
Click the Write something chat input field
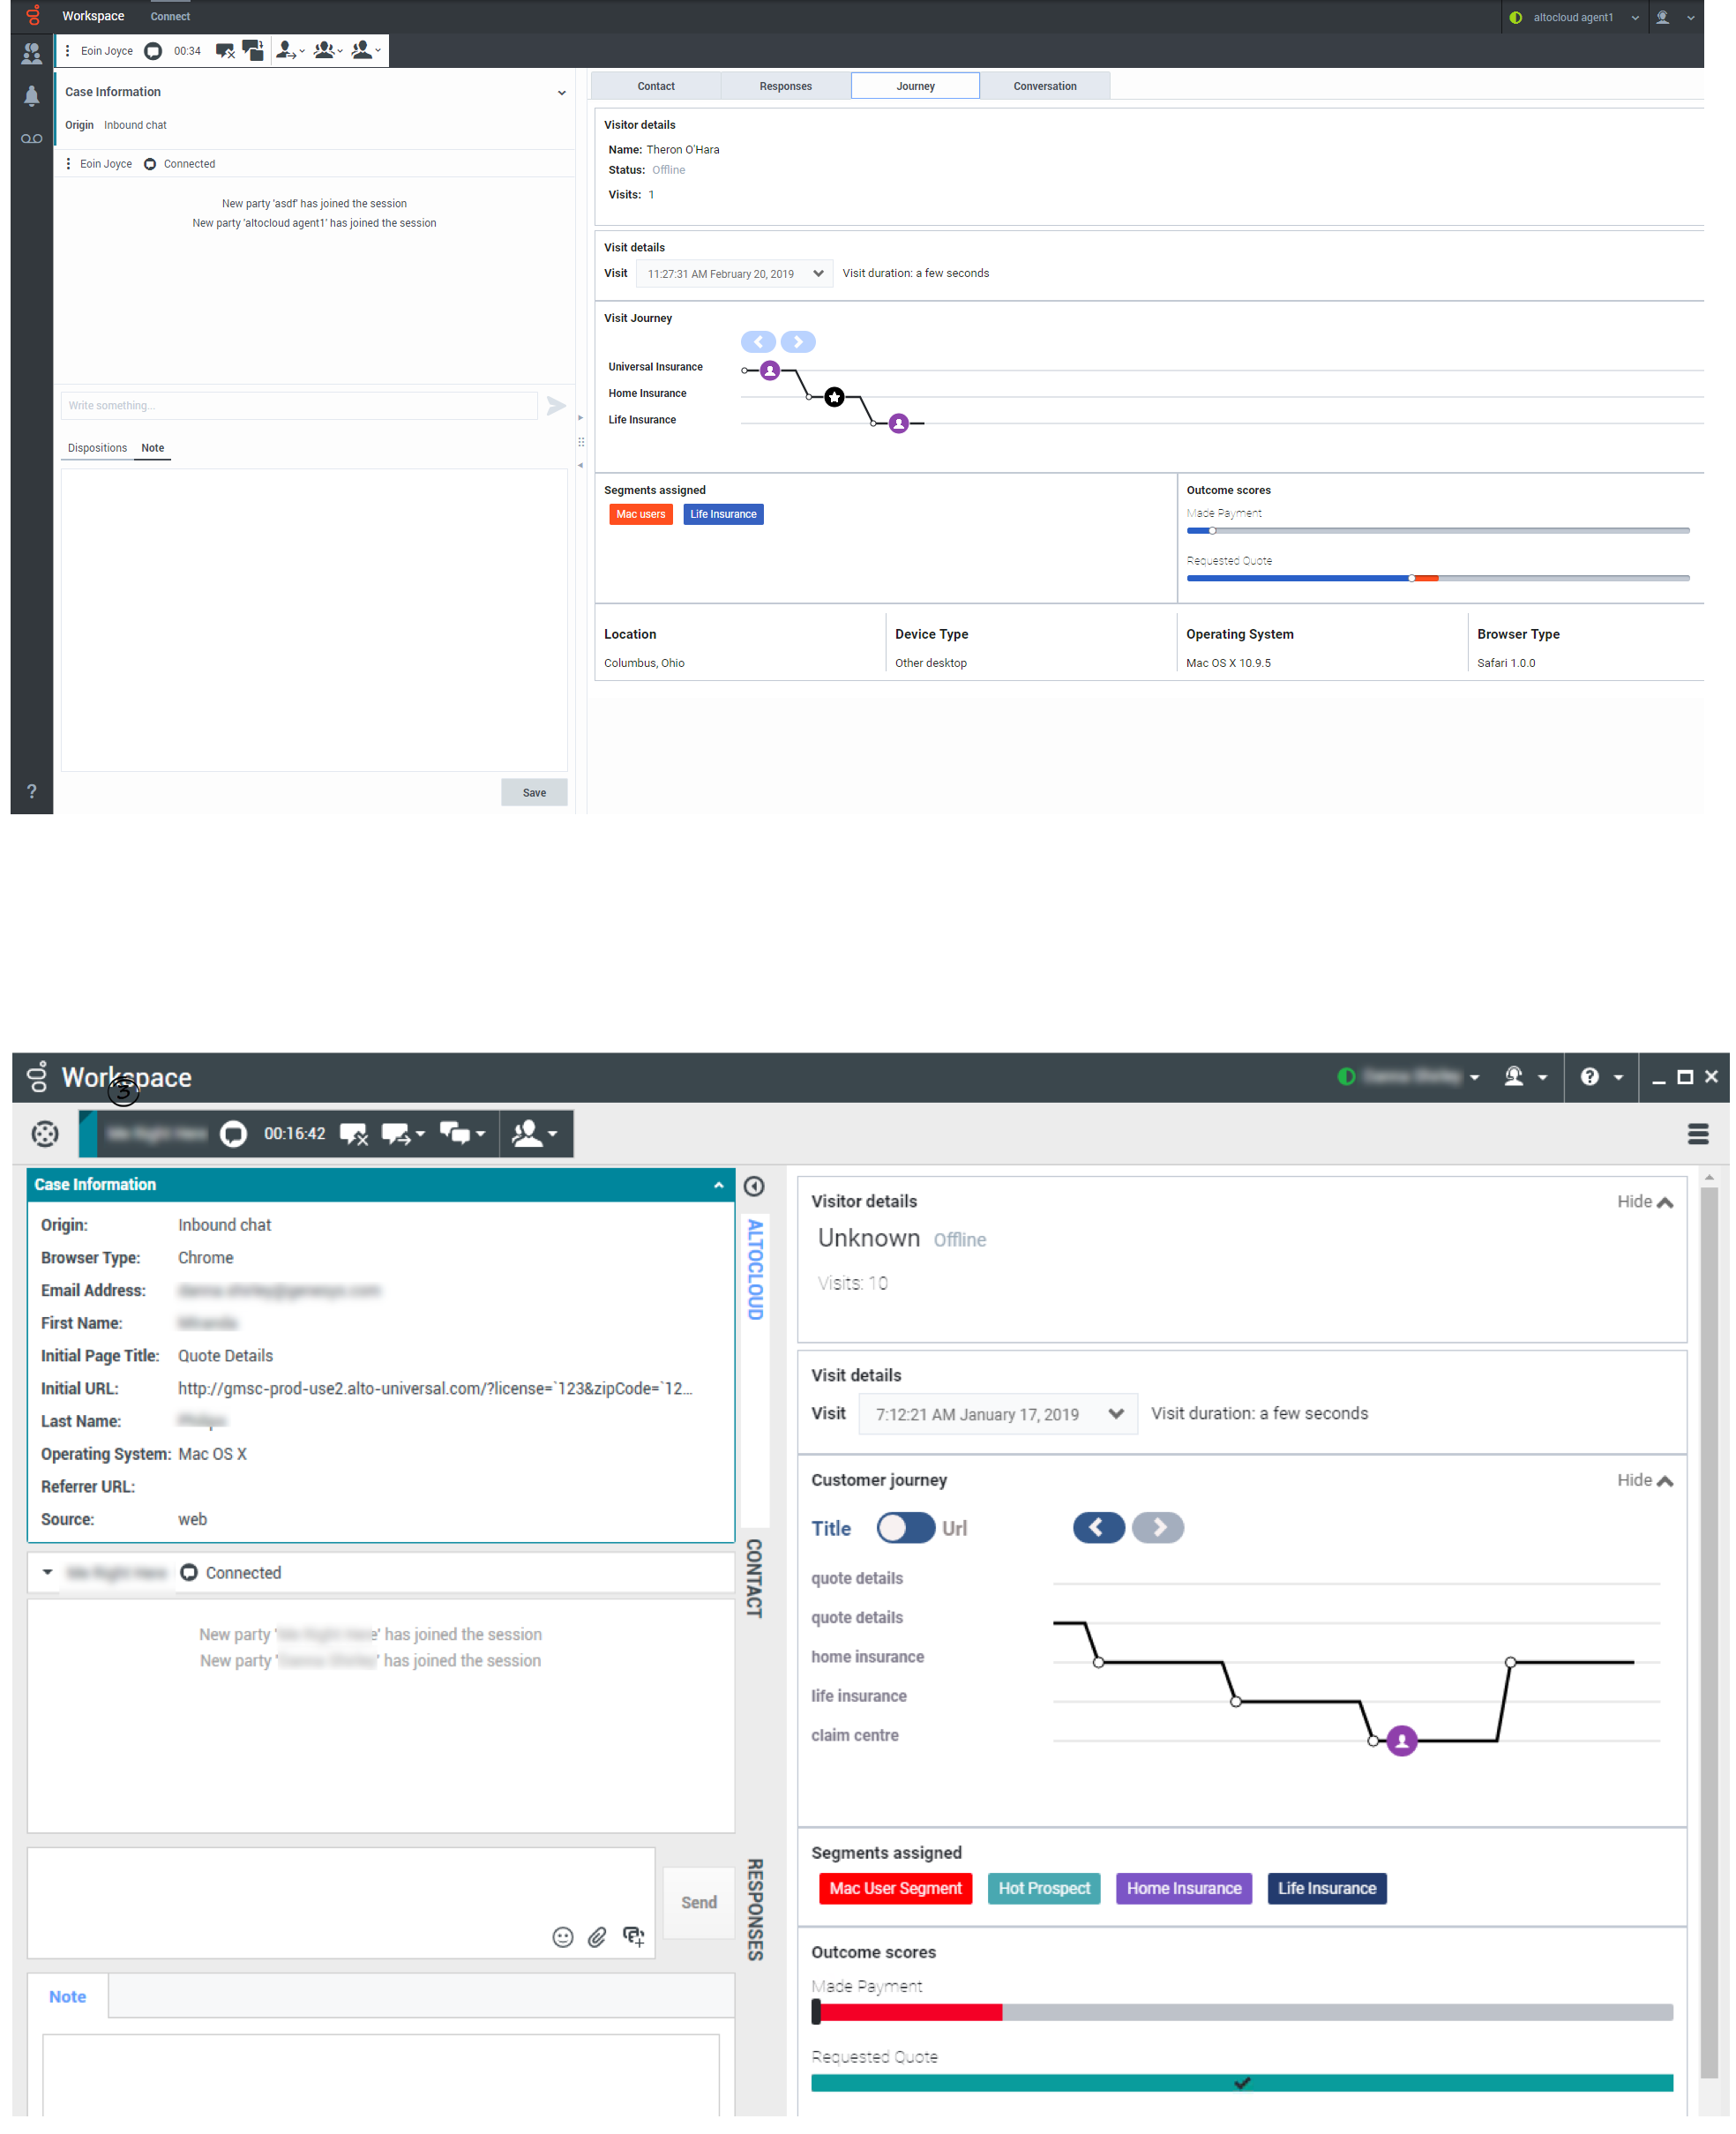(299, 406)
